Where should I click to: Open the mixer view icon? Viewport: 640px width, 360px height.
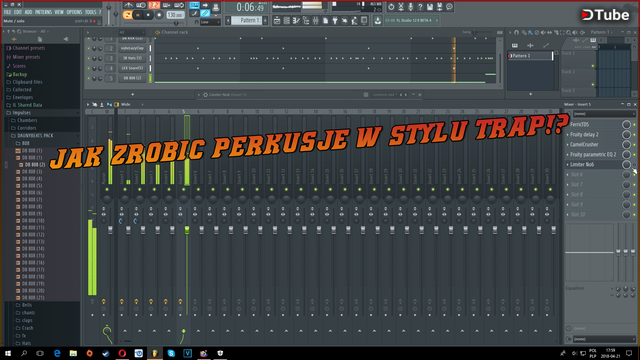[316, 20]
